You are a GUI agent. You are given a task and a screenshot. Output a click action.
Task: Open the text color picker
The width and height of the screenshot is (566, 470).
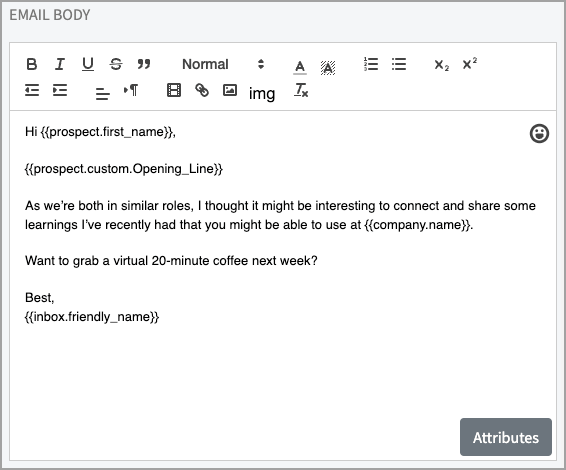pos(300,67)
